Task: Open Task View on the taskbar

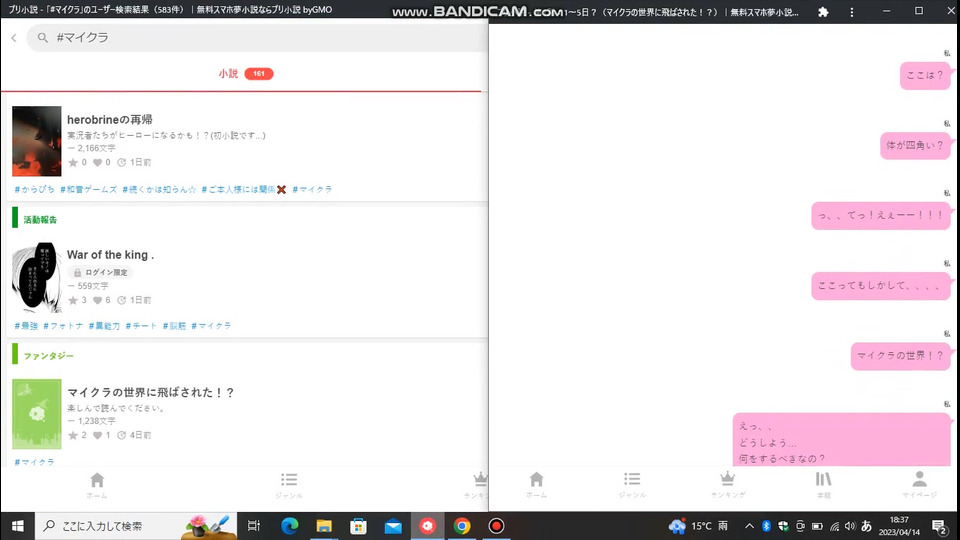Action: click(x=253, y=526)
